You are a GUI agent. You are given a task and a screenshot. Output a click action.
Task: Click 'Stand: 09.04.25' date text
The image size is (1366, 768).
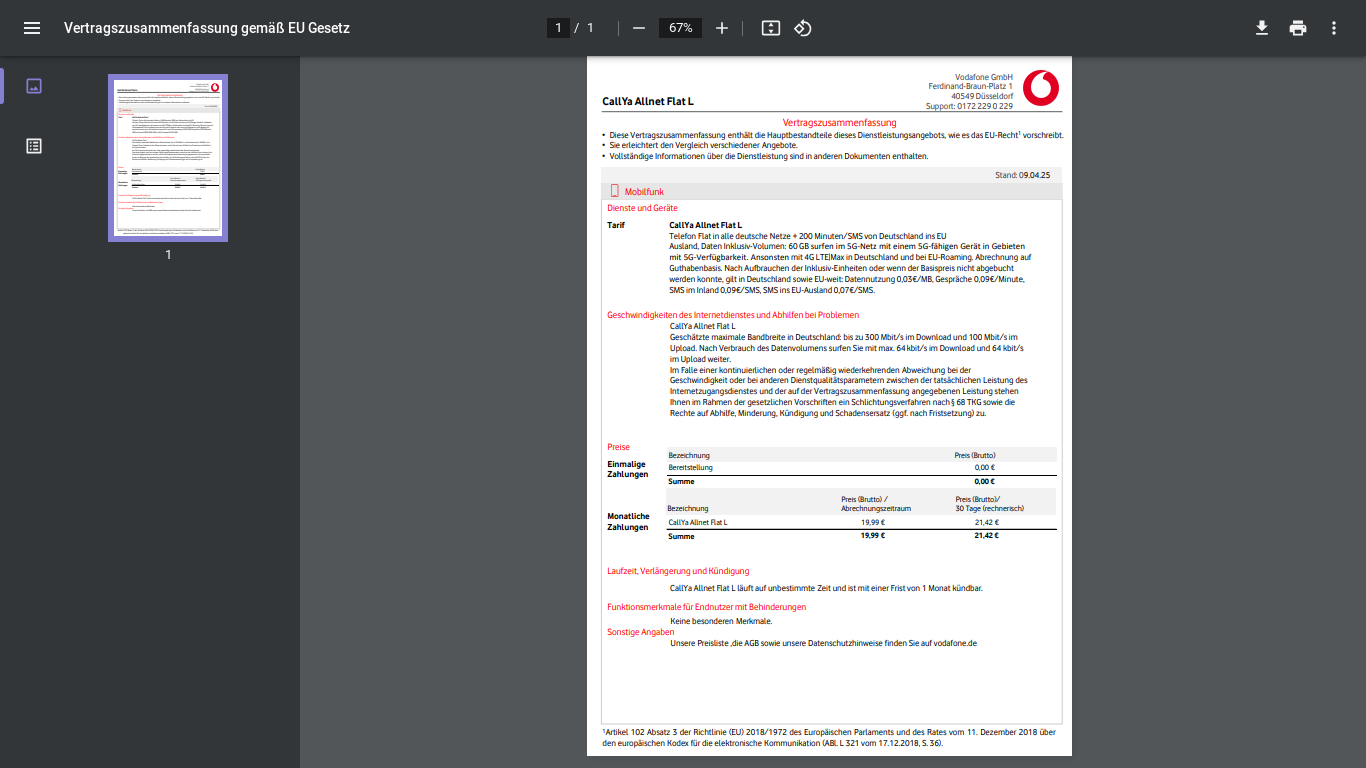pos(1022,175)
